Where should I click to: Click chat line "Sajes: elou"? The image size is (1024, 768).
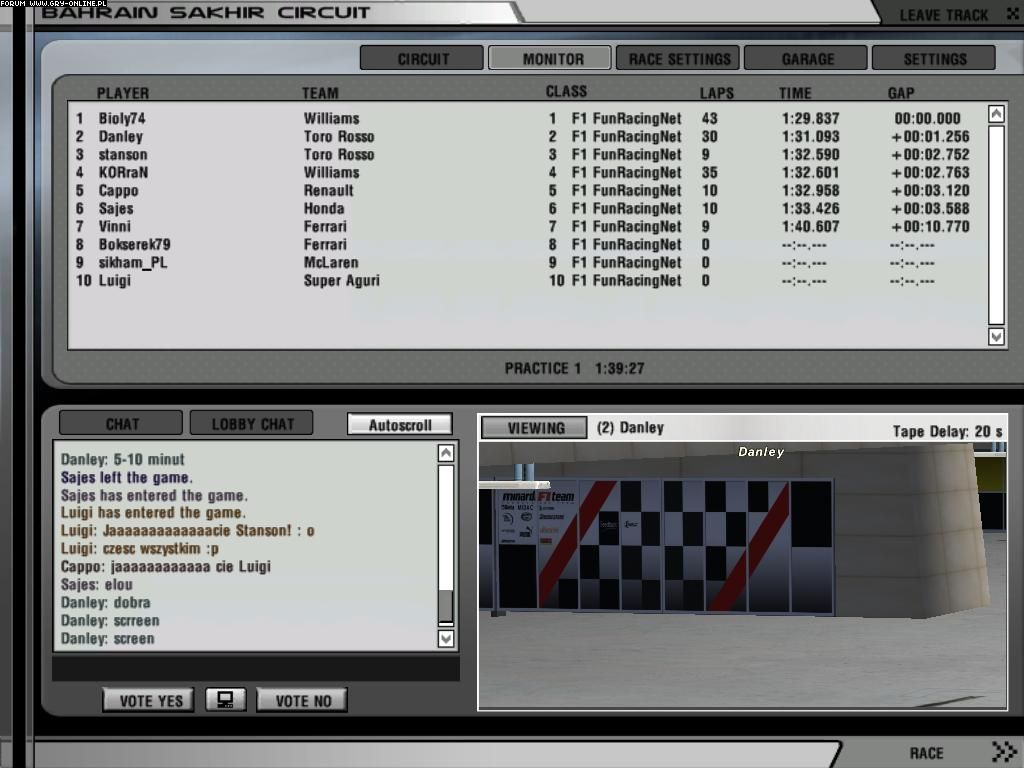[x=96, y=584]
